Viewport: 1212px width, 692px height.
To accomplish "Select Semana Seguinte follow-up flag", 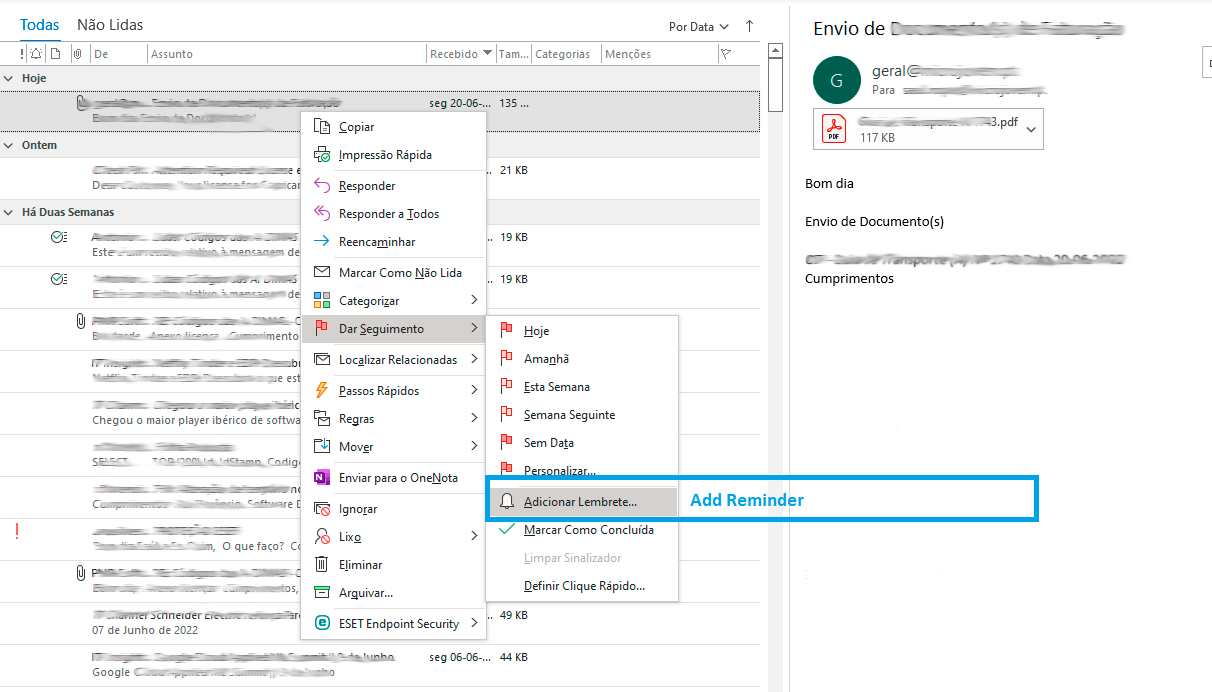I will point(569,415).
